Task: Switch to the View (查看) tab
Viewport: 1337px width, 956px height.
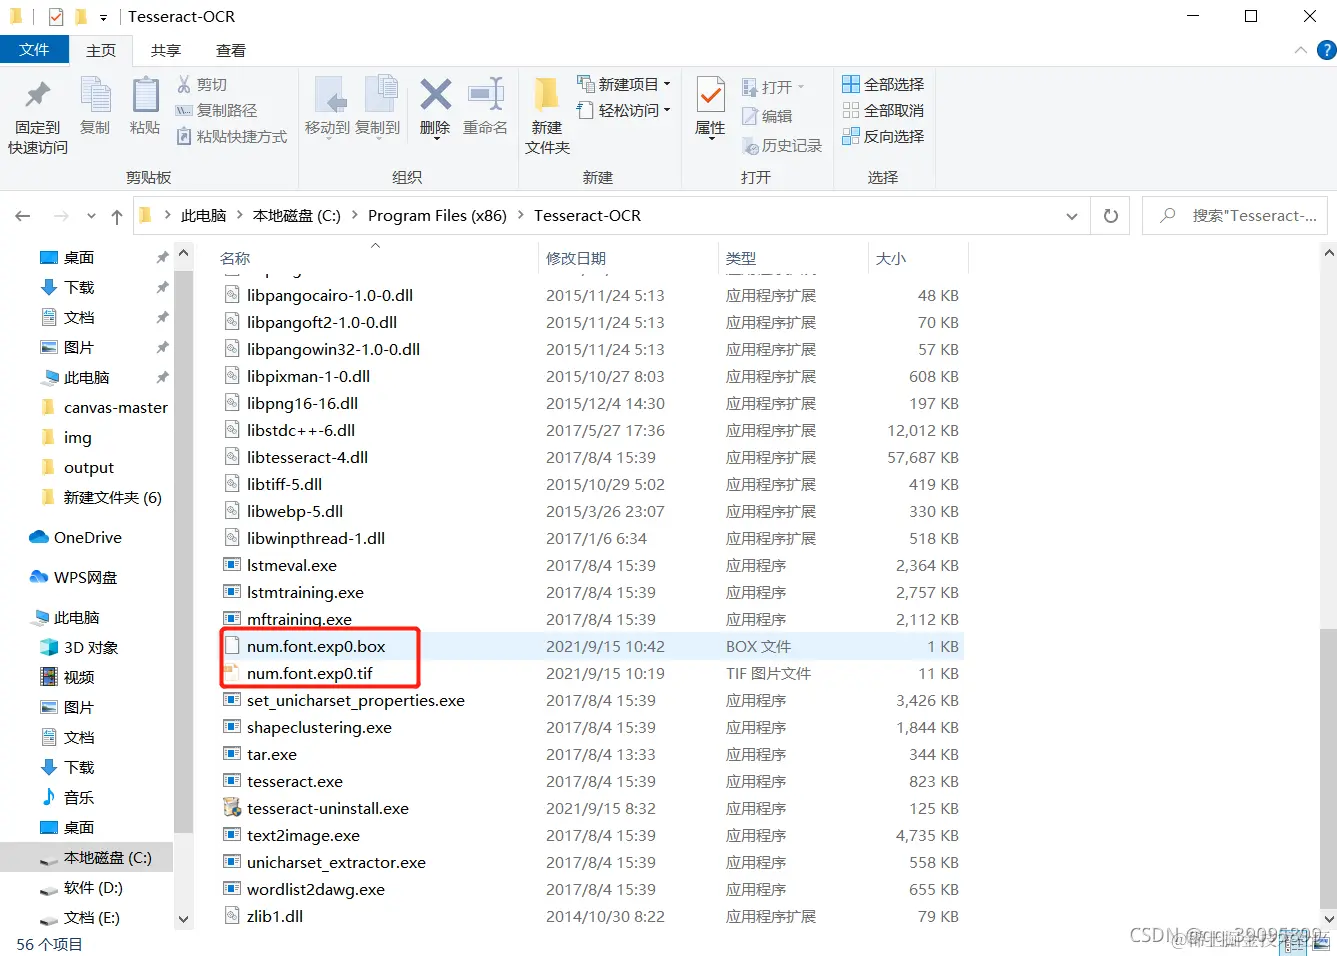Action: pyautogui.click(x=231, y=51)
